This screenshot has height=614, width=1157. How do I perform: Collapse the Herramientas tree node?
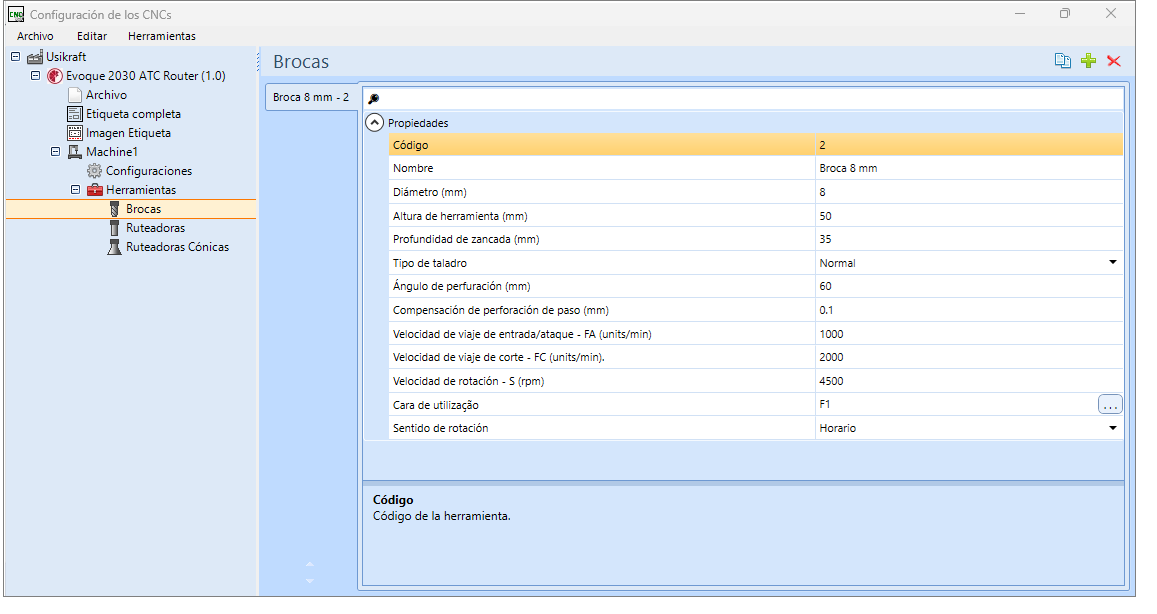click(x=75, y=190)
